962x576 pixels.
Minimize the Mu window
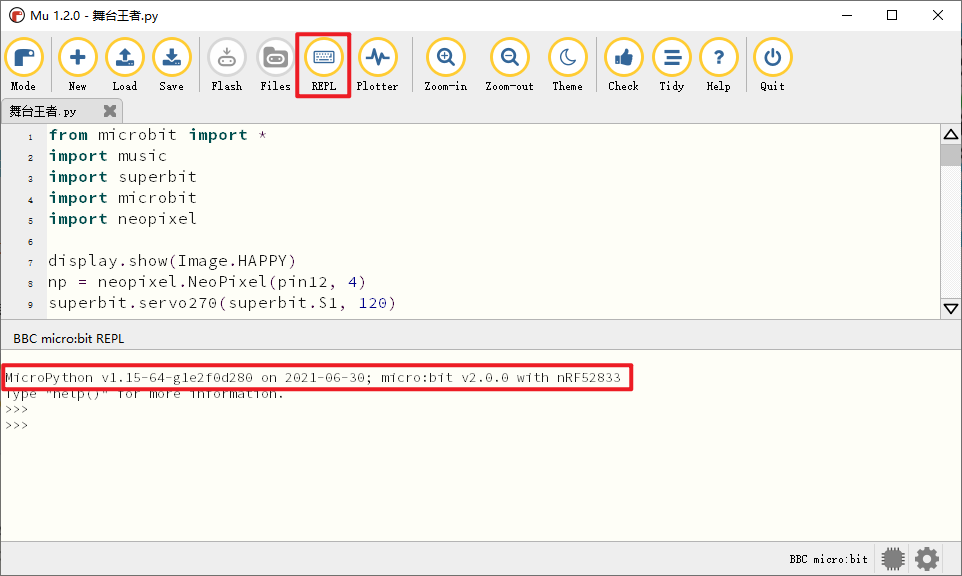click(847, 15)
